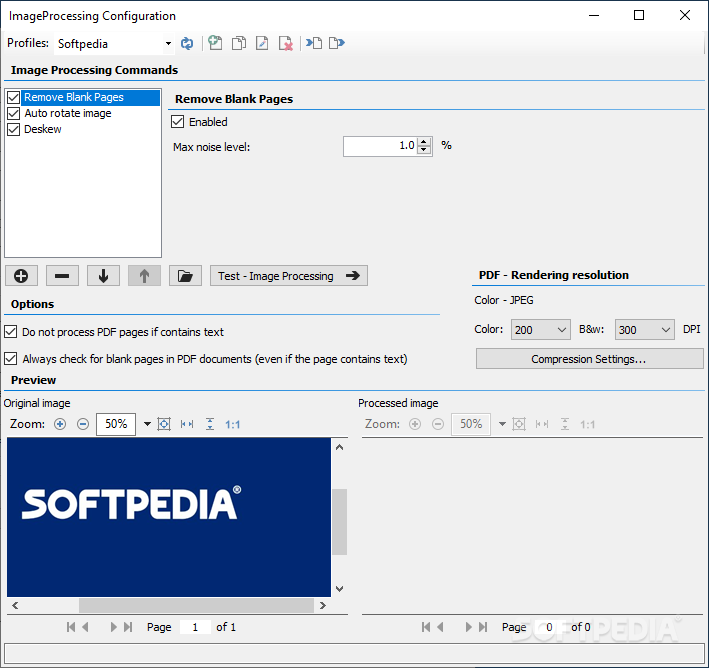Go to last page of processed image
This screenshot has height=668, width=709.
click(483, 627)
